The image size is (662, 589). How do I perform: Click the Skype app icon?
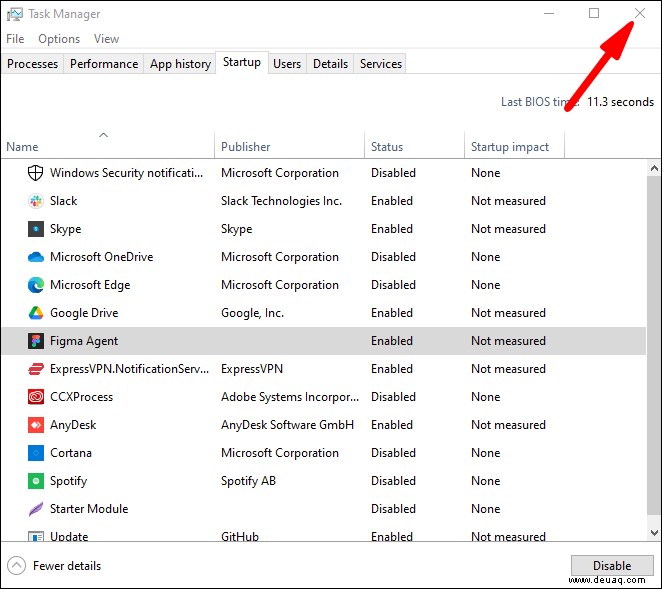[35, 229]
